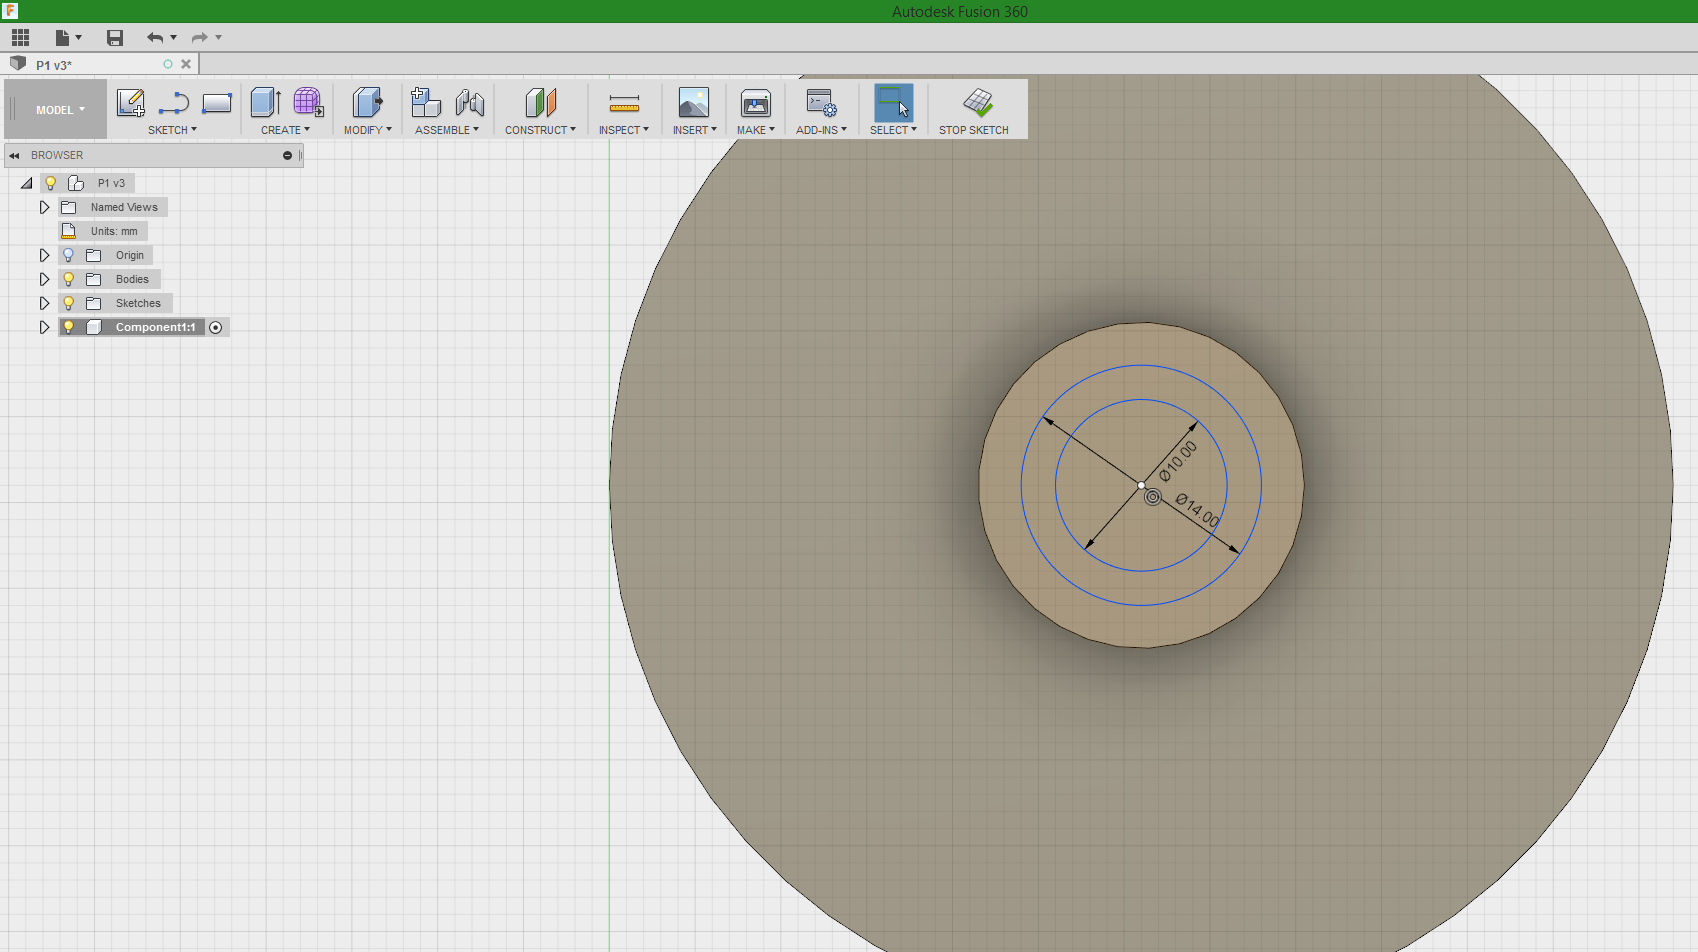Select the Sketches tree item

click(138, 303)
